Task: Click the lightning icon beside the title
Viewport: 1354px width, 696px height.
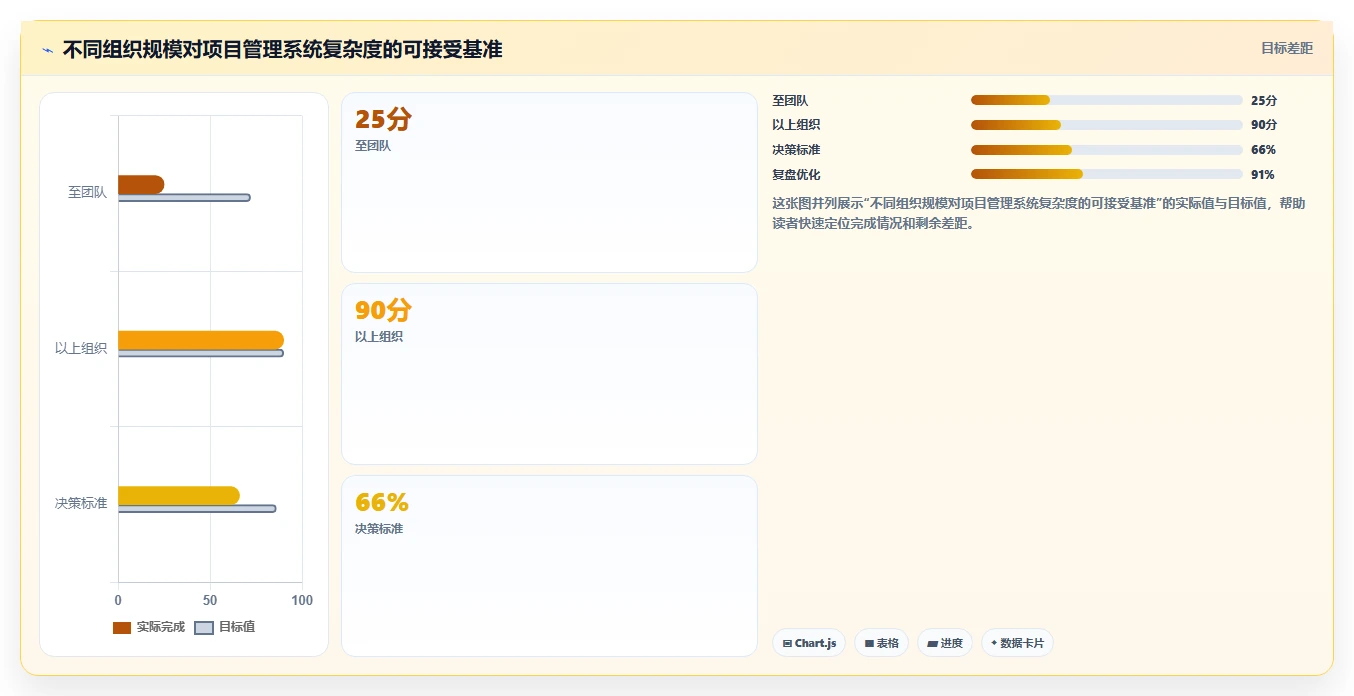Action: (47, 50)
